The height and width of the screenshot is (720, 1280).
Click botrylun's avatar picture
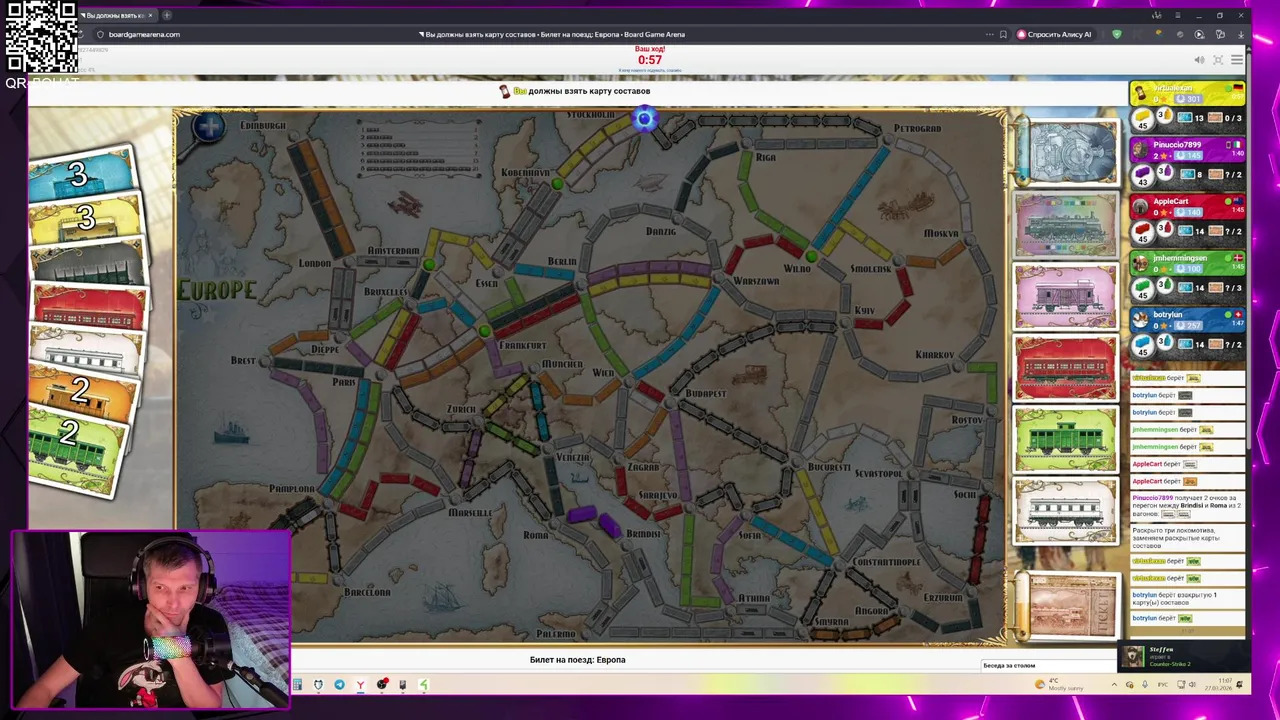tap(1140, 320)
